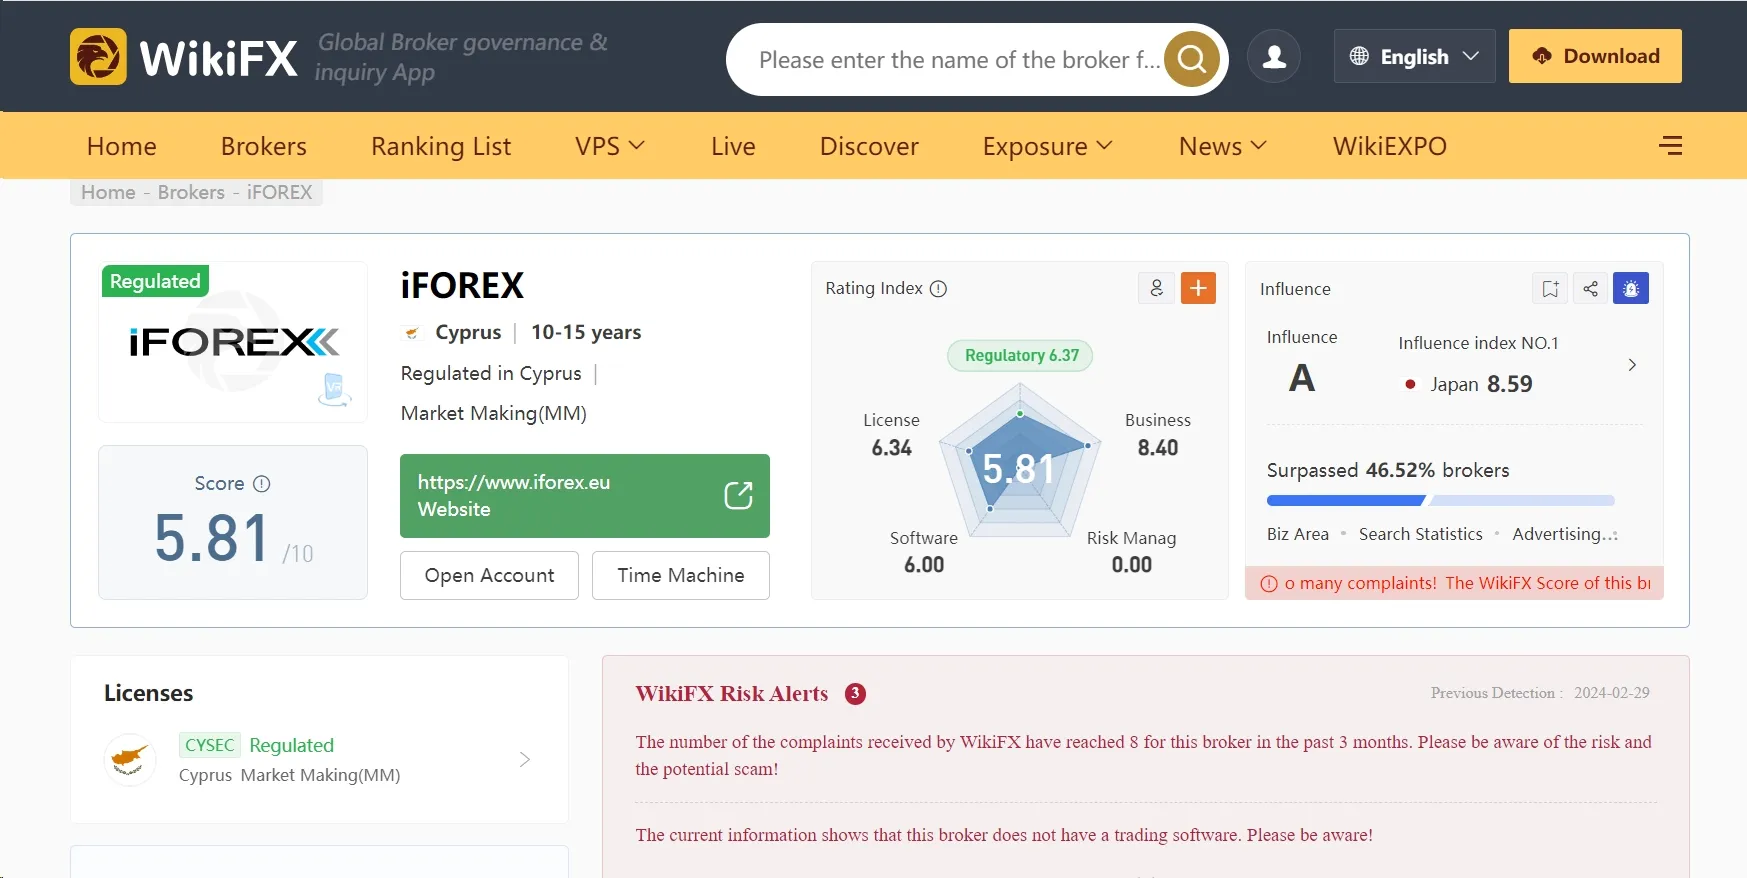Click the Home breadcrumb link
Screen dimensions: 1747x878
(108, 192)
